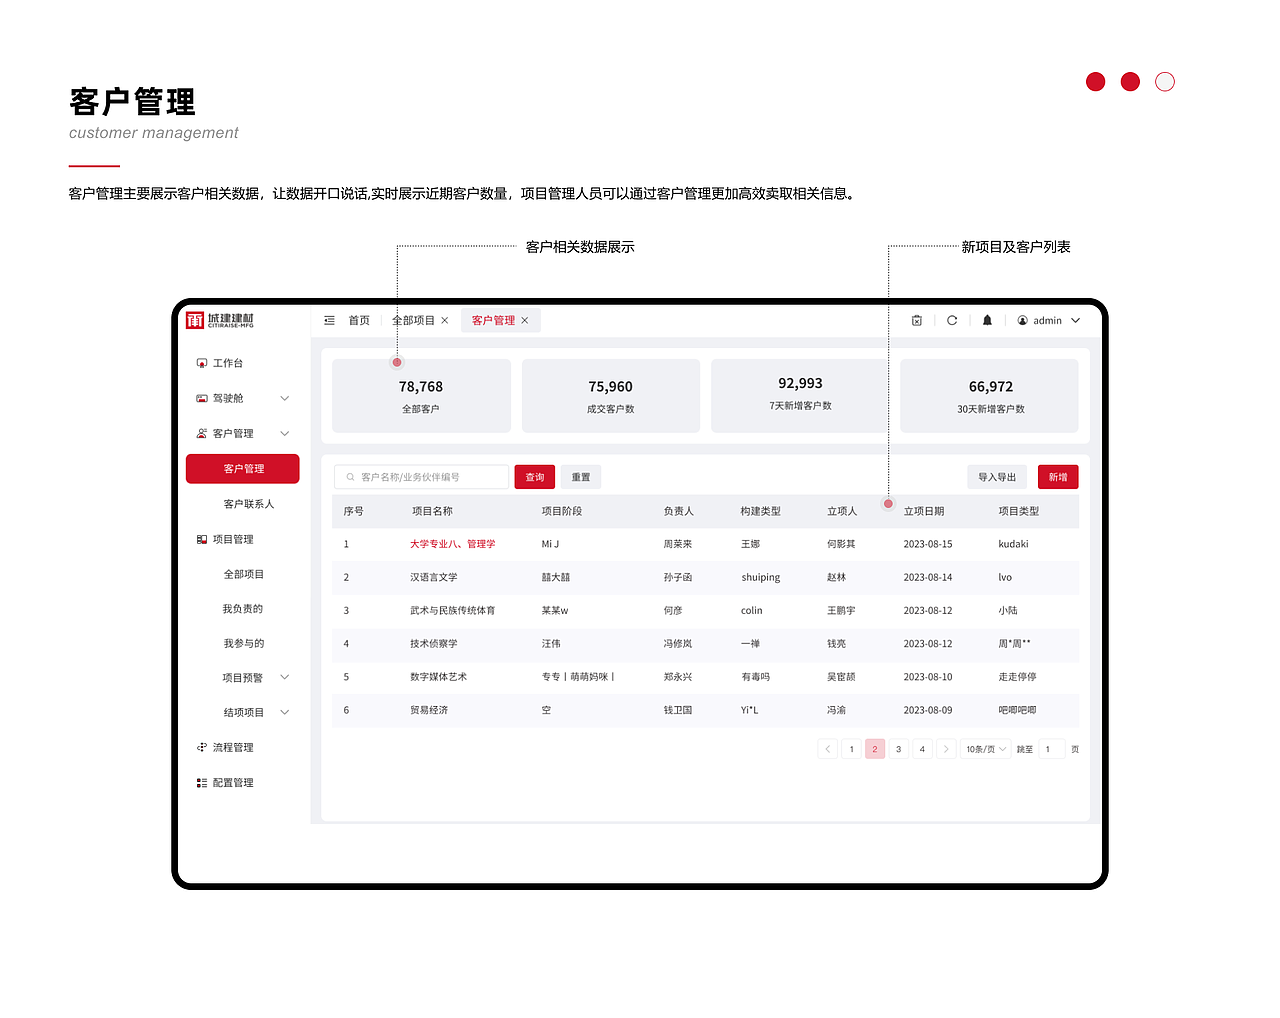Click the trash/clear cache icon in top bar

[x=917, y=320]
